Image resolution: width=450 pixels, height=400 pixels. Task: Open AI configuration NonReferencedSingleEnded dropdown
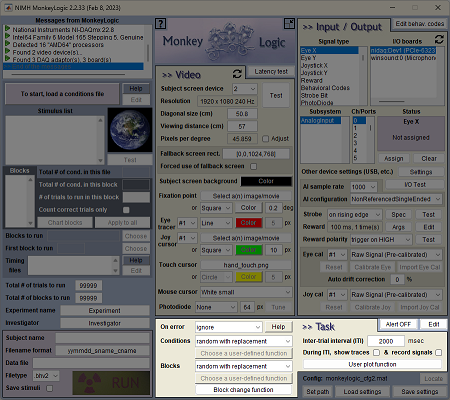pyautogui.click(x=396, y=199)
